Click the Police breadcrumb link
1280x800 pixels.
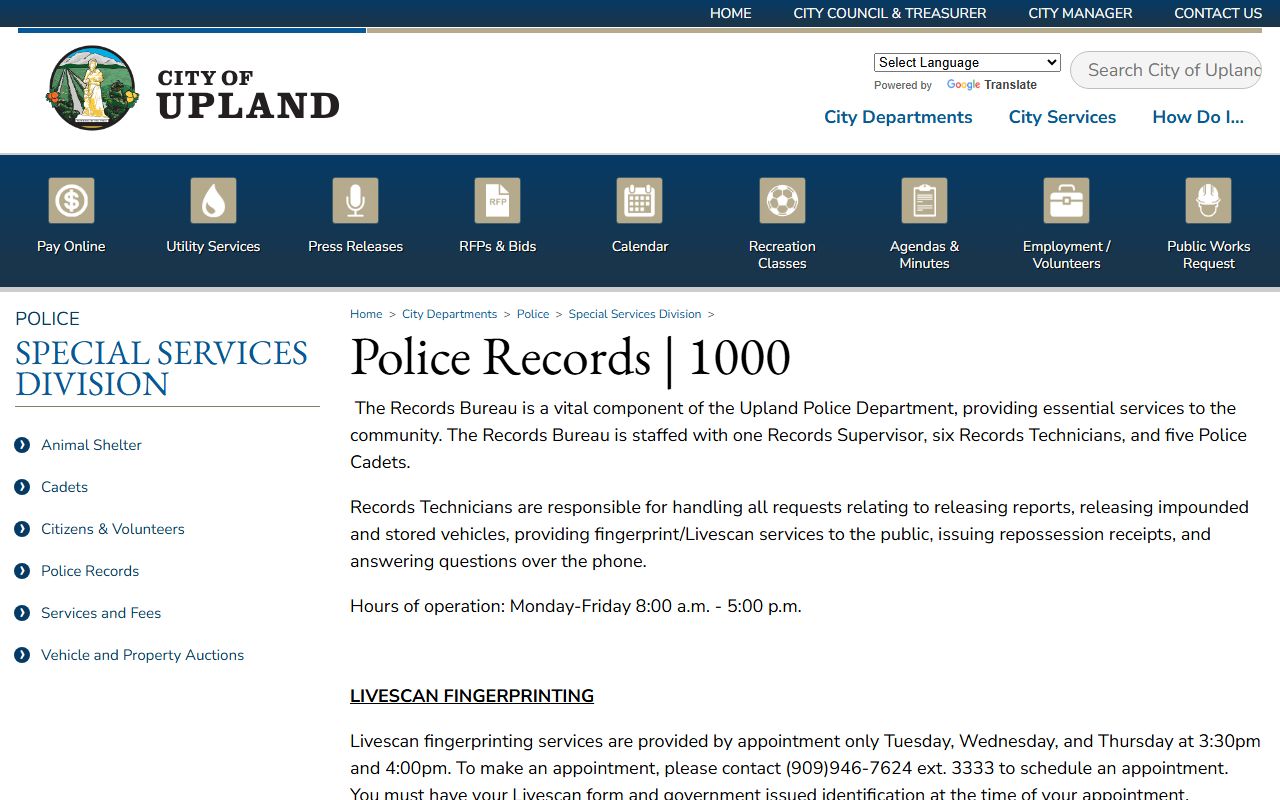coord(533,314)
